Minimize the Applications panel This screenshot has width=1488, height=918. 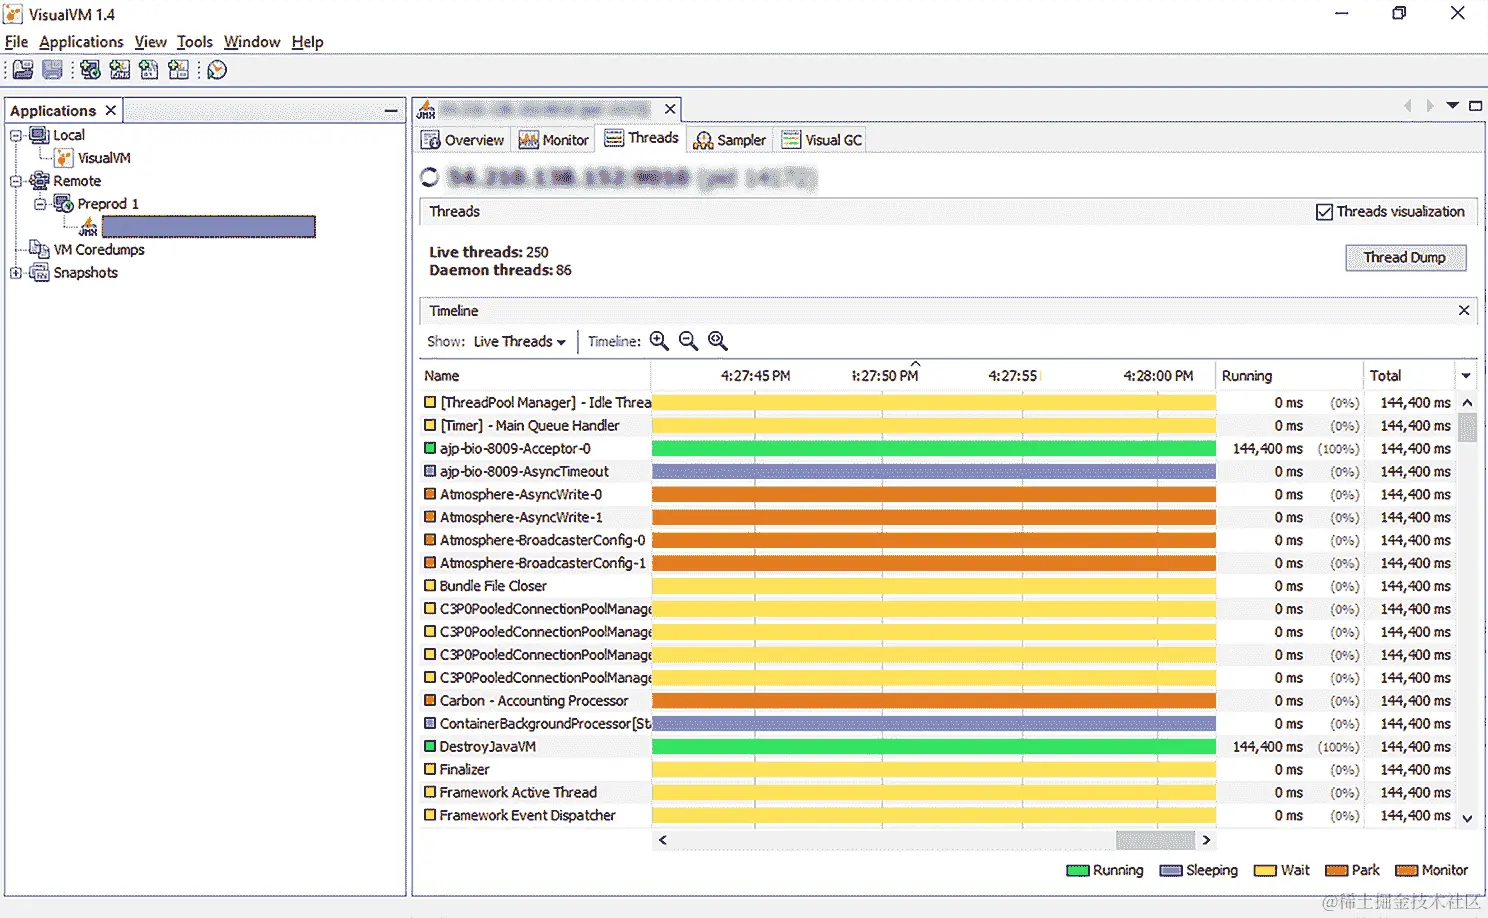click(x=391, y=111)
